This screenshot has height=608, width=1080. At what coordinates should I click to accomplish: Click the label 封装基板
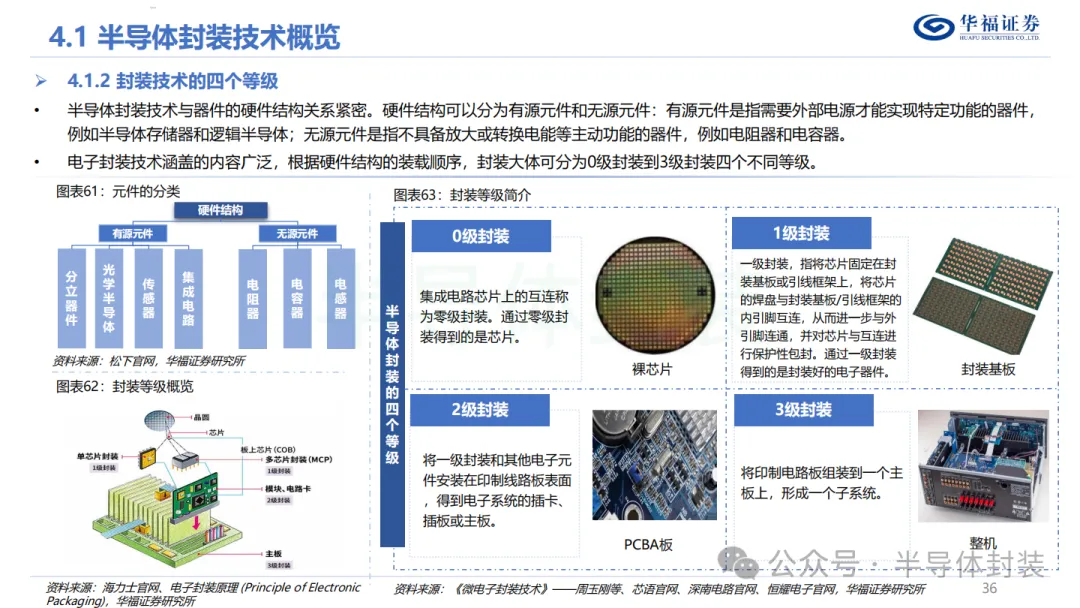pyautogui.click(x=988, y=369)
